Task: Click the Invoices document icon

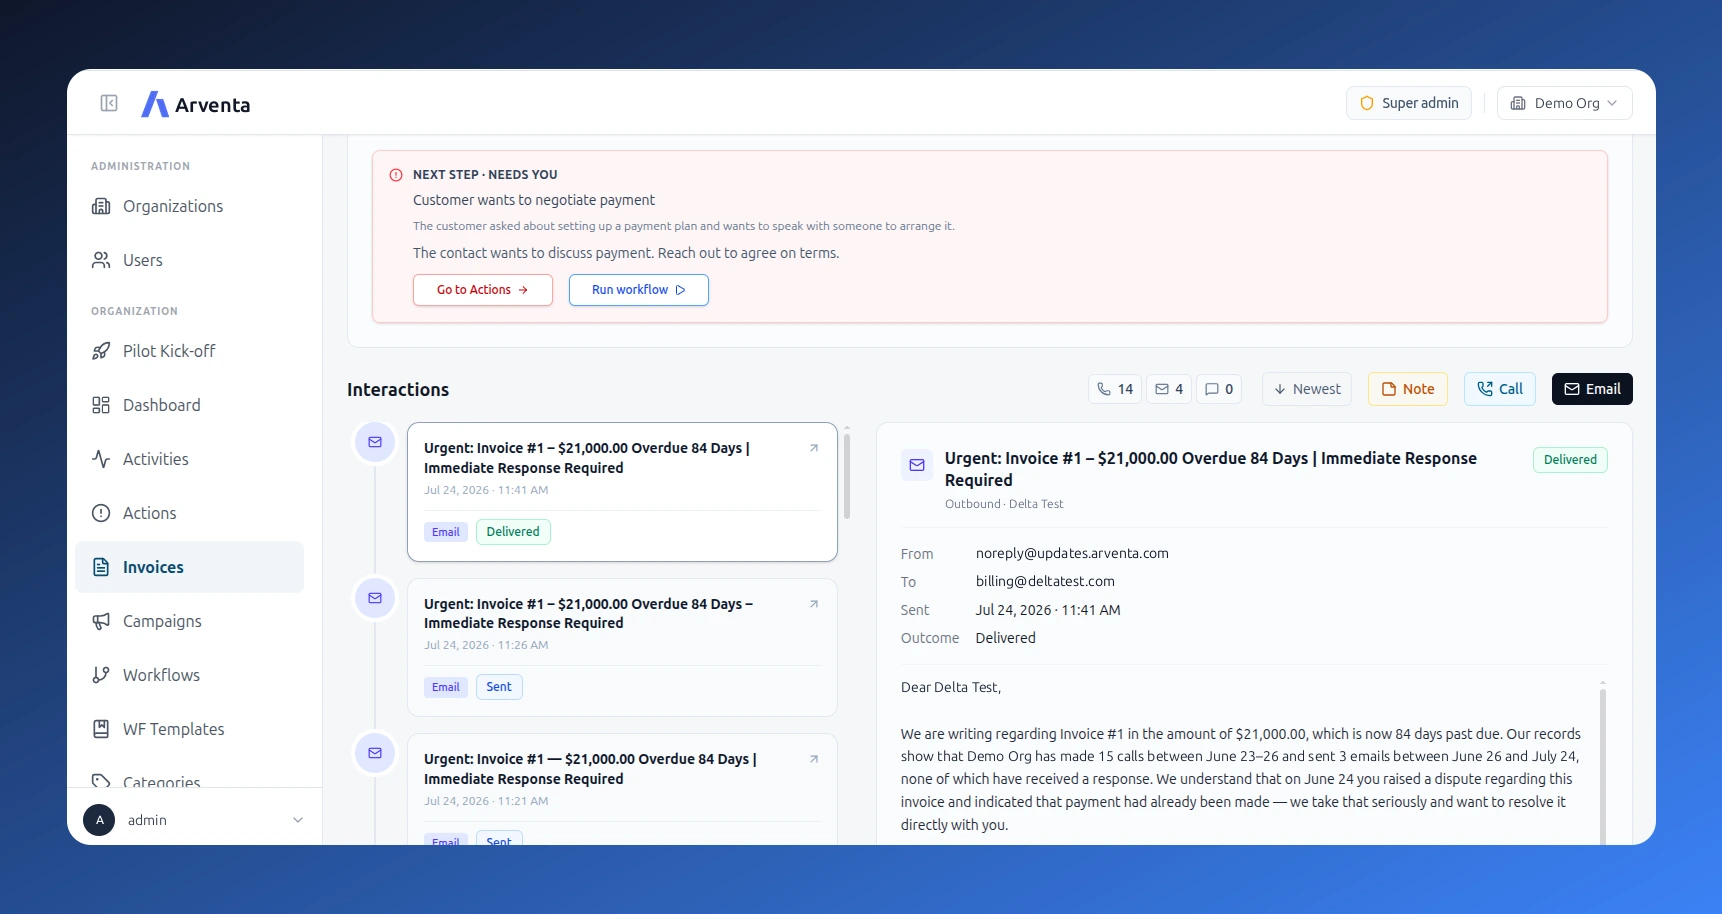Action: coord(101,567)
